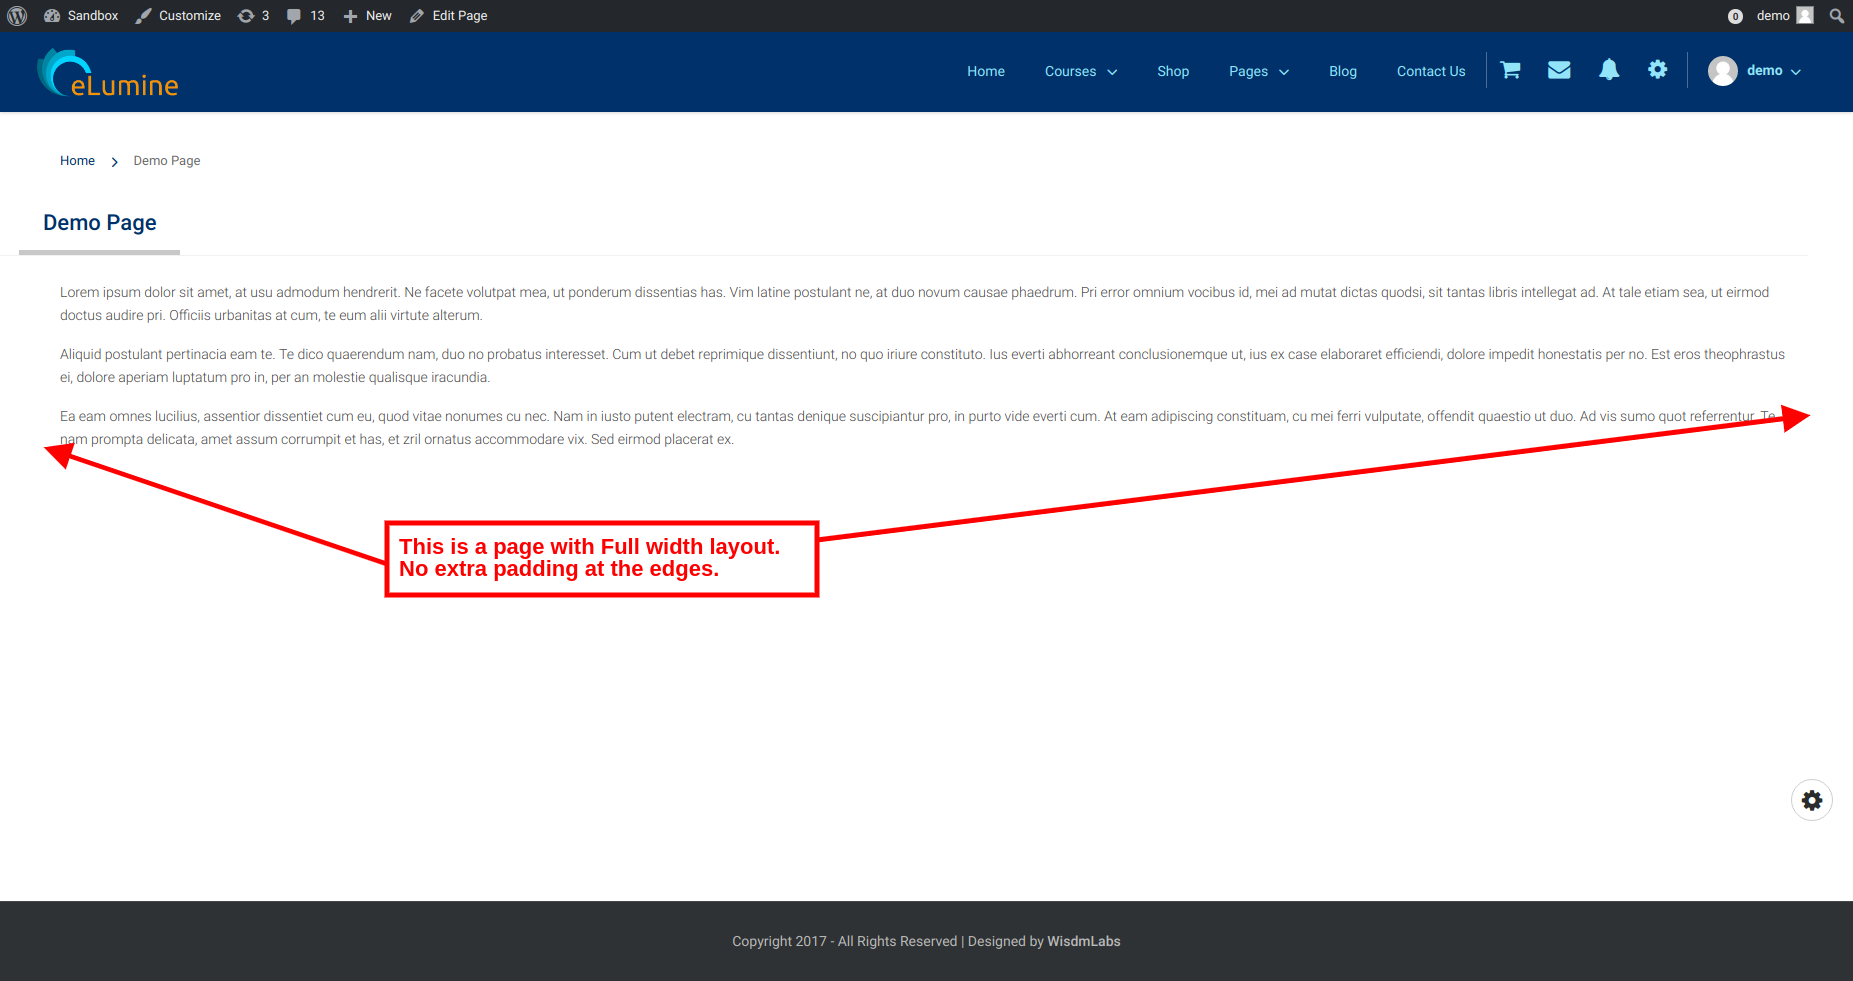This screenshot has width=1853, height=981.
Task: Expand the Pages dropdown menu
Action: click(1259, 71)
